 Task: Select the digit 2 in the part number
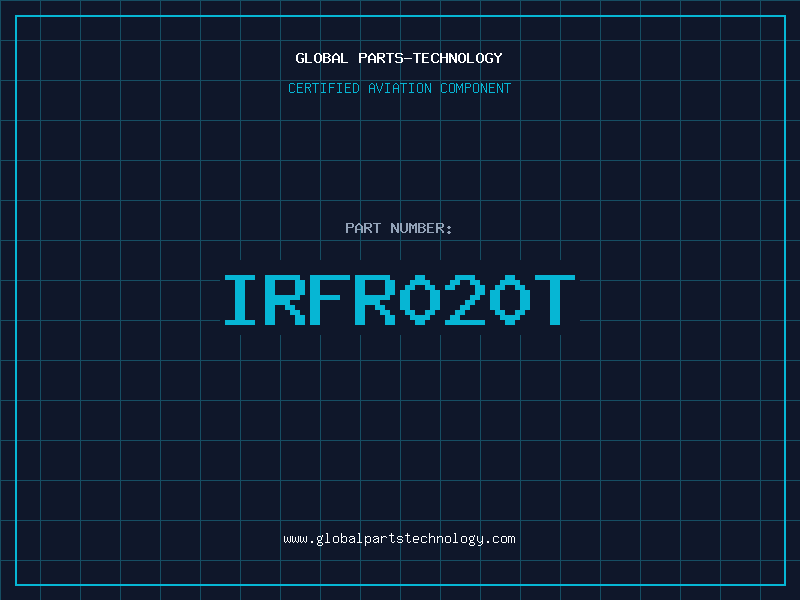(465, 300)
